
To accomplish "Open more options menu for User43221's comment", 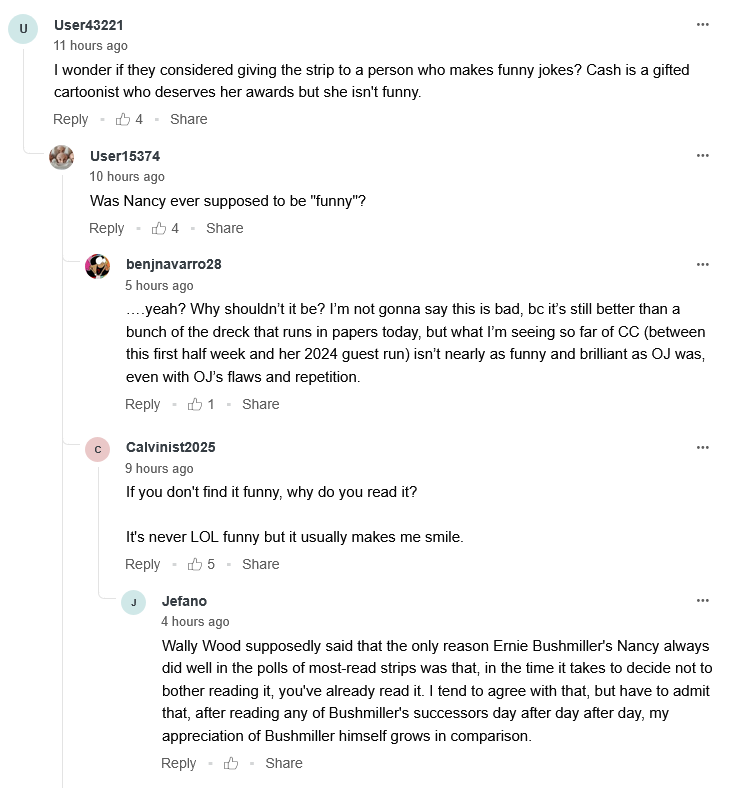I will coord(703,25).
